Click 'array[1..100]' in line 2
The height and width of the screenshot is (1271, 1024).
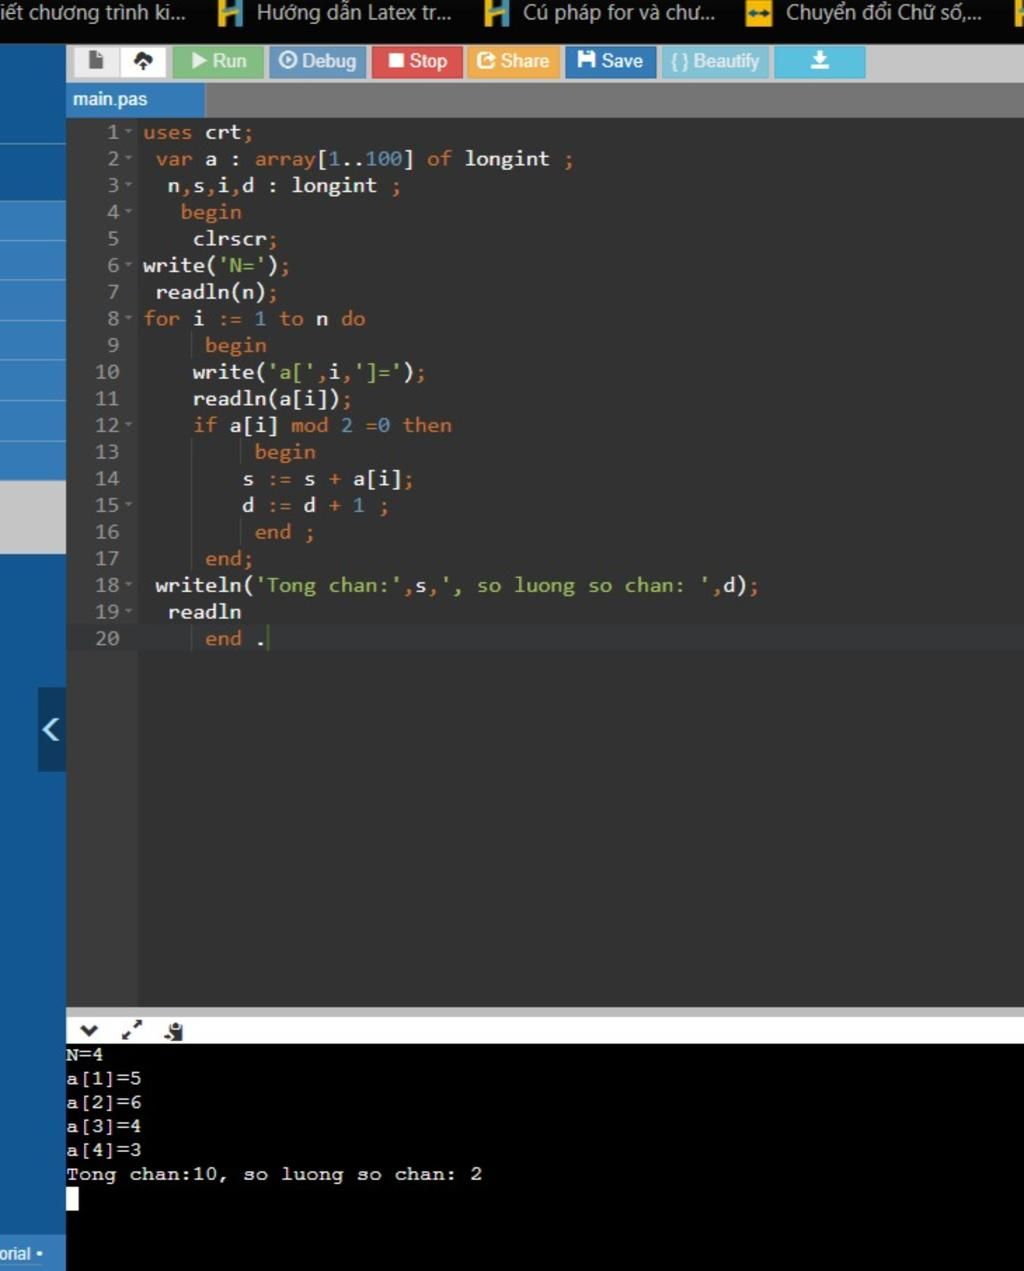tap(334, 159)
